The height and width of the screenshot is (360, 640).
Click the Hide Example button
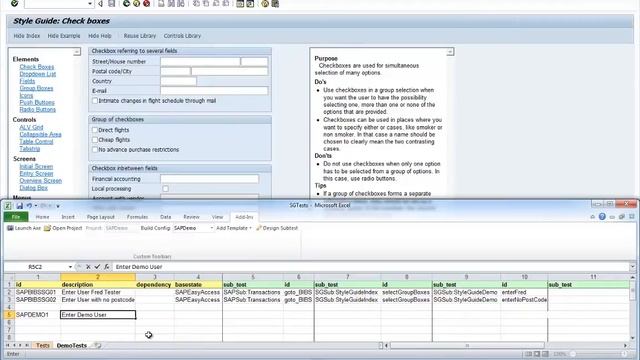pos(64,36)
